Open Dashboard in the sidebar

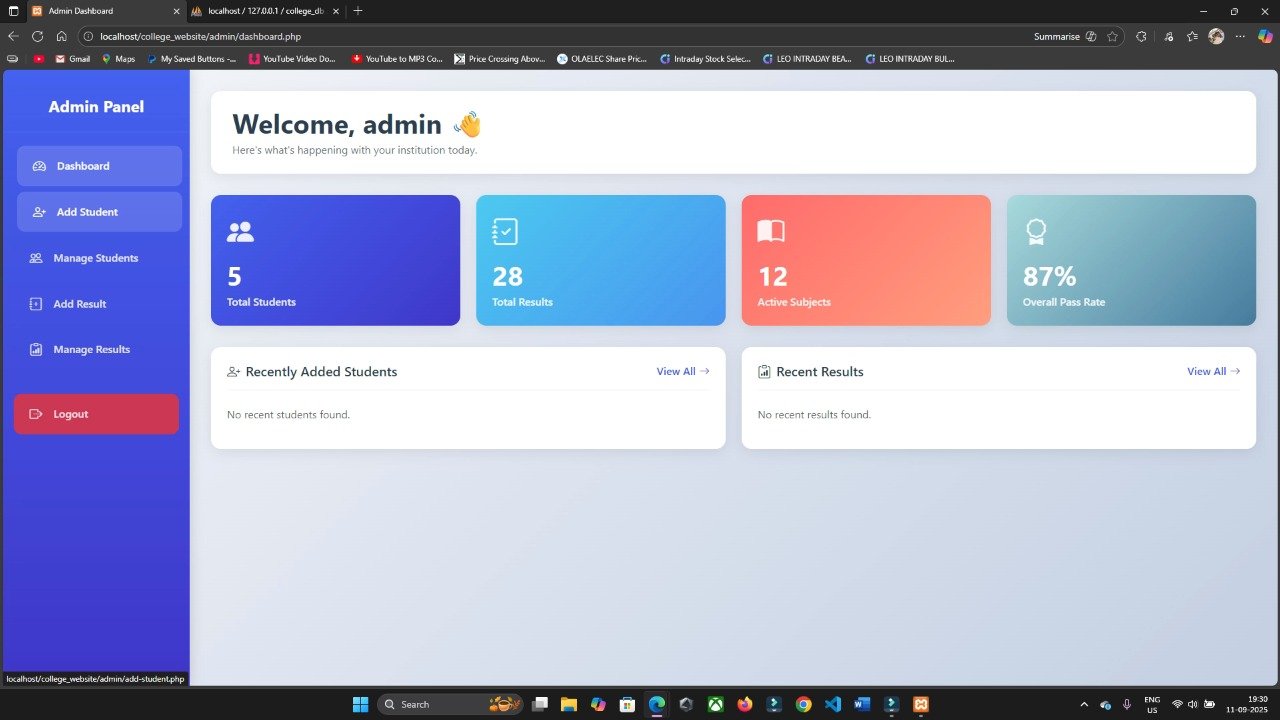click(x=99, y=166)
